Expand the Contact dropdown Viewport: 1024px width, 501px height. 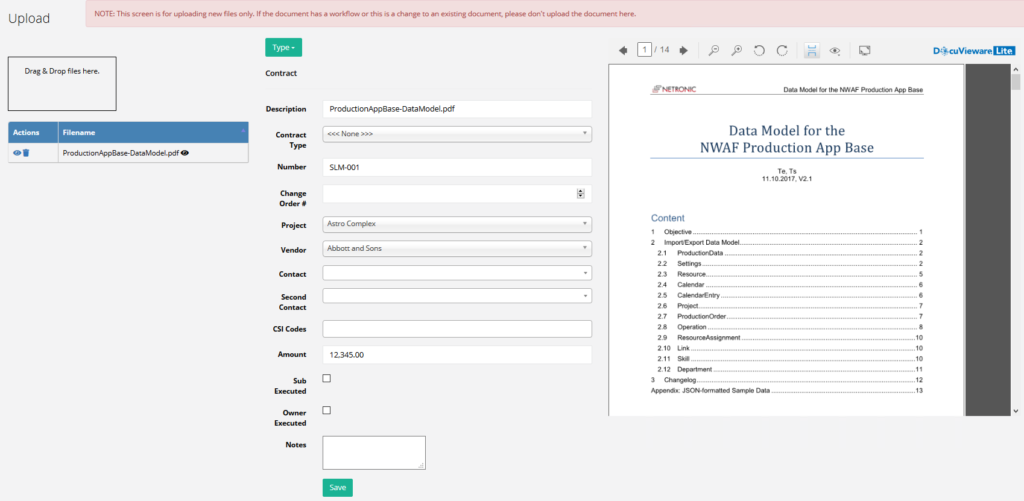click(457, 273)
